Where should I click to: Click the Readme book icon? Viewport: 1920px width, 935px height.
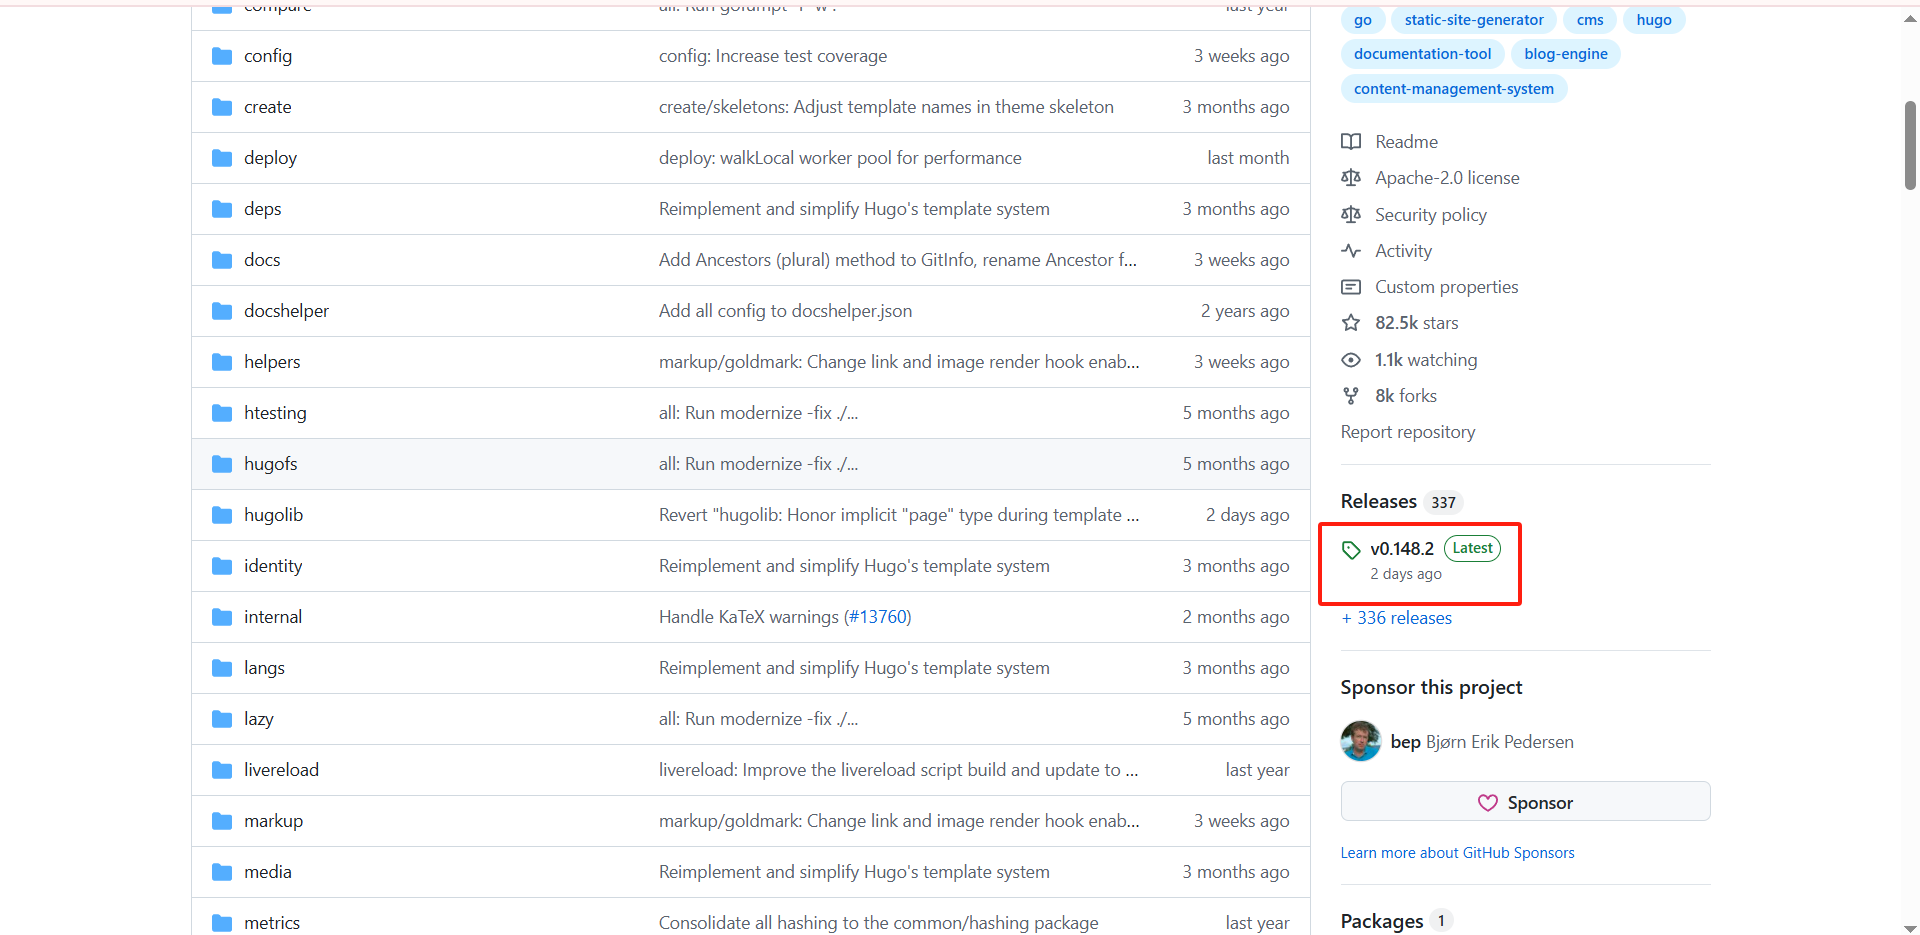pos(1351,142)
